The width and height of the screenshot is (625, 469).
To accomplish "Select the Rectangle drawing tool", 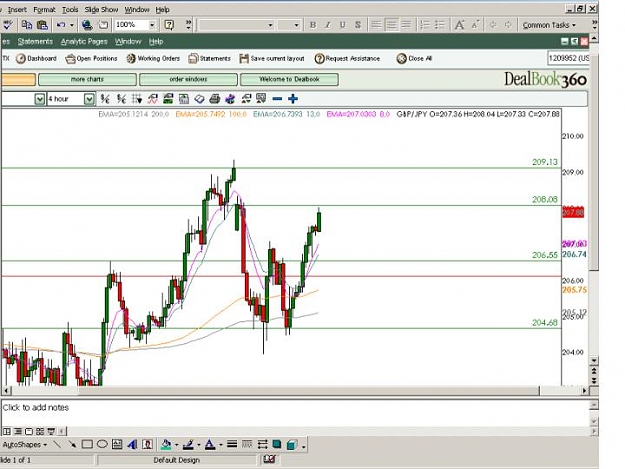I will (87, 444).
